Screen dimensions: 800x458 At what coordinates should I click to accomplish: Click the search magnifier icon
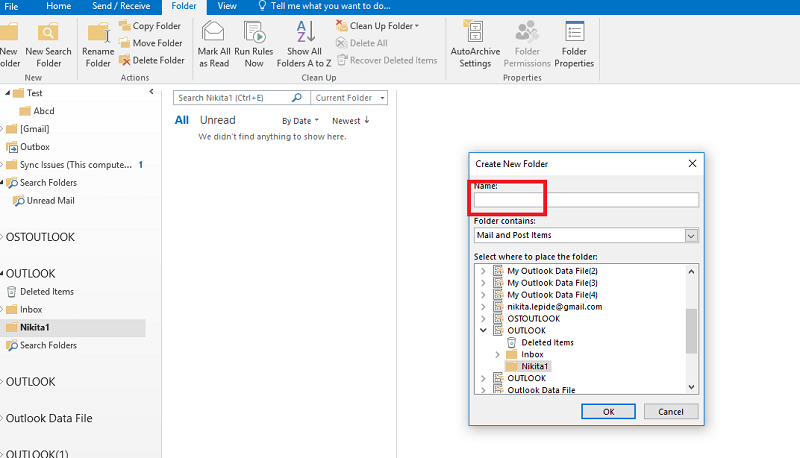point(297,97)
